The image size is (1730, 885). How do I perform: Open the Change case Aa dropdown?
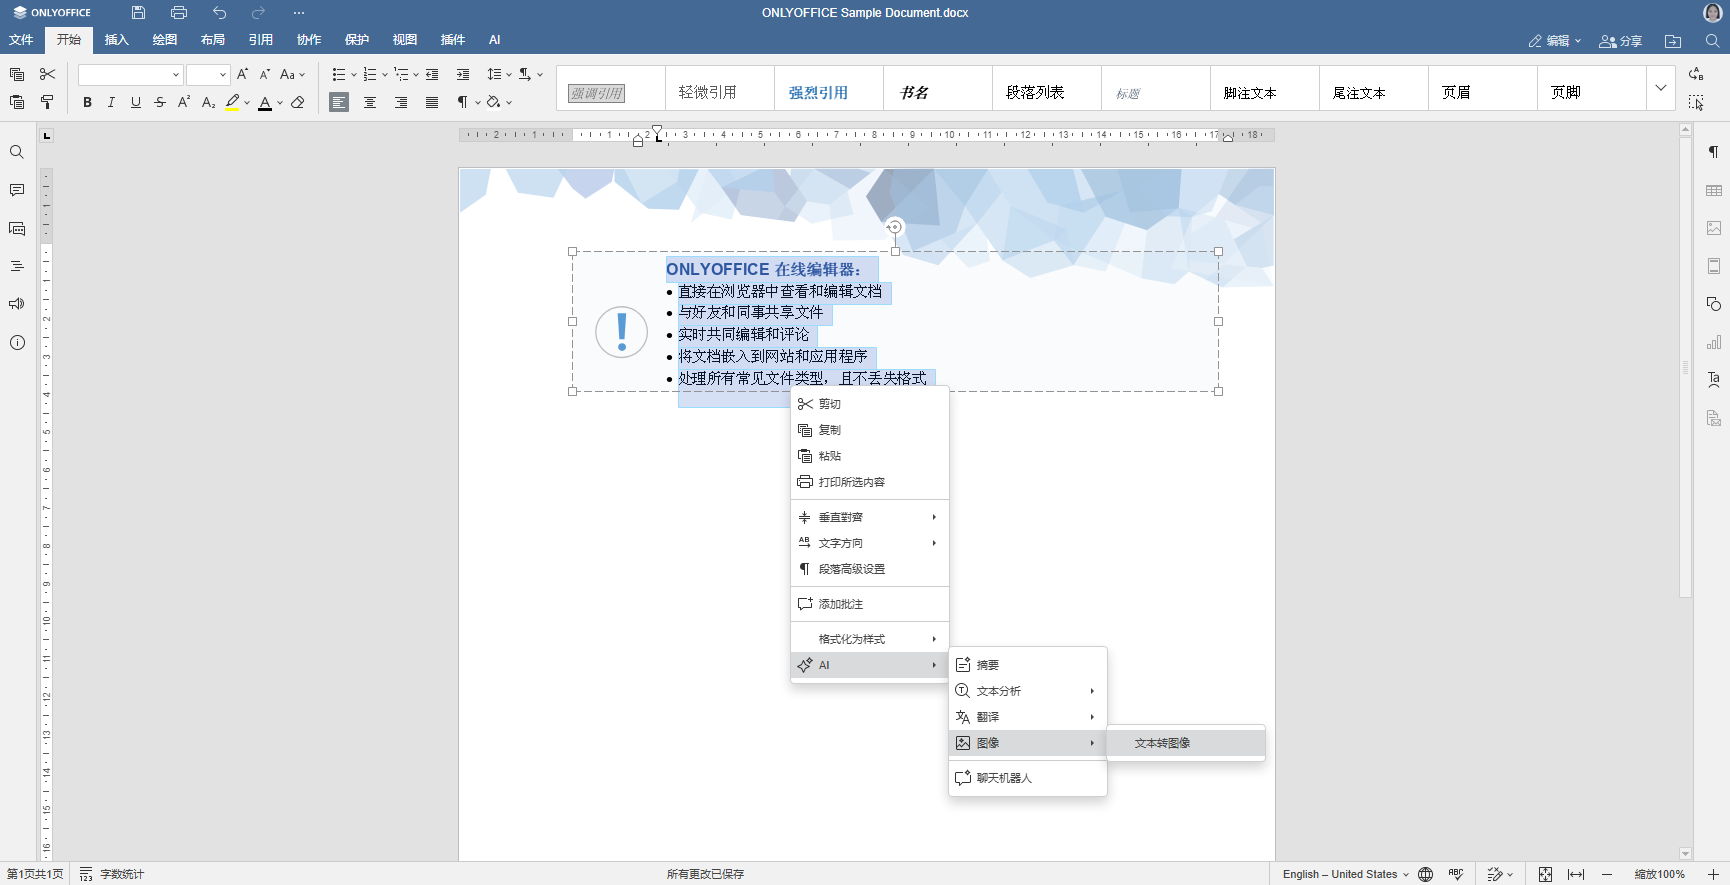(x=292, y=74)
